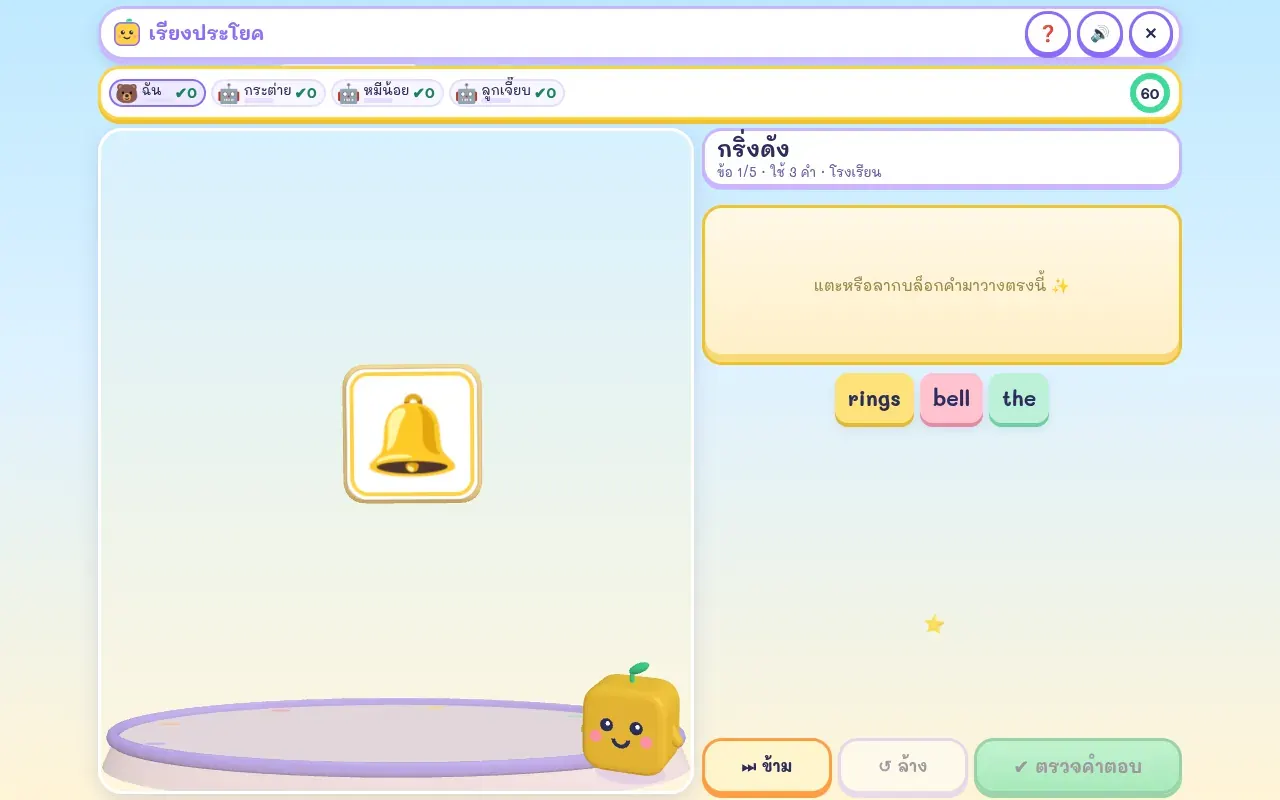This screenshot has height=800, width=1280.
Task: Click the countdown timer showing 60
Action: point(1150,93)
